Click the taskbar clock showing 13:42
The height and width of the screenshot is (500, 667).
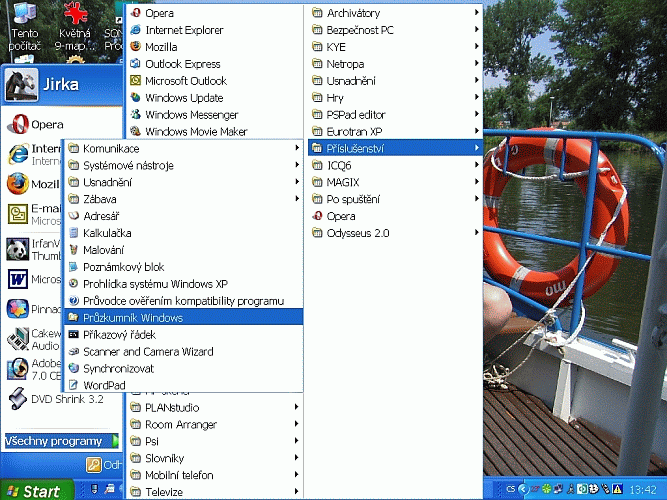click(x=643, y=489)
